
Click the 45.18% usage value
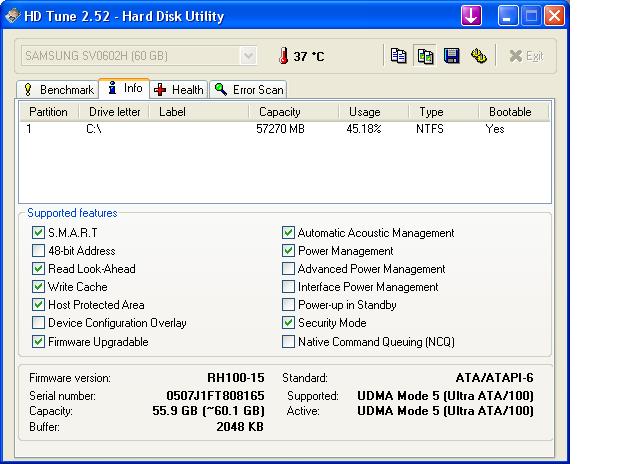point(364,129)
